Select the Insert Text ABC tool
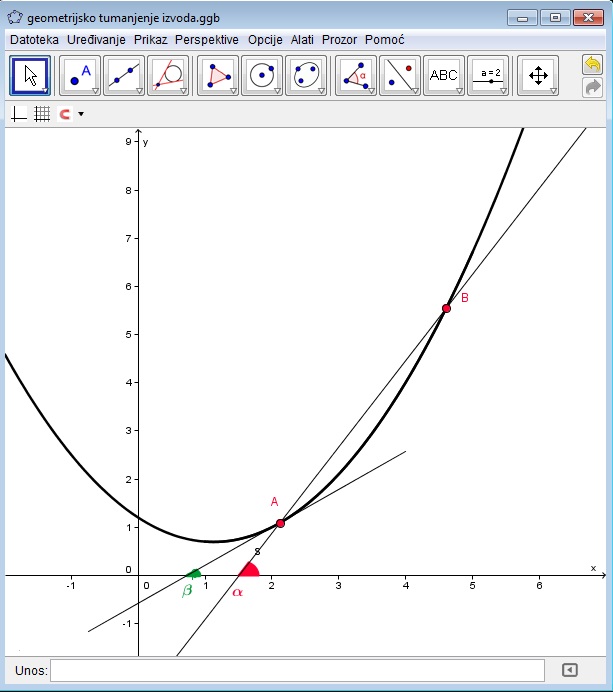Viewport: 613px width, 692px height. (x=443, y=75)
